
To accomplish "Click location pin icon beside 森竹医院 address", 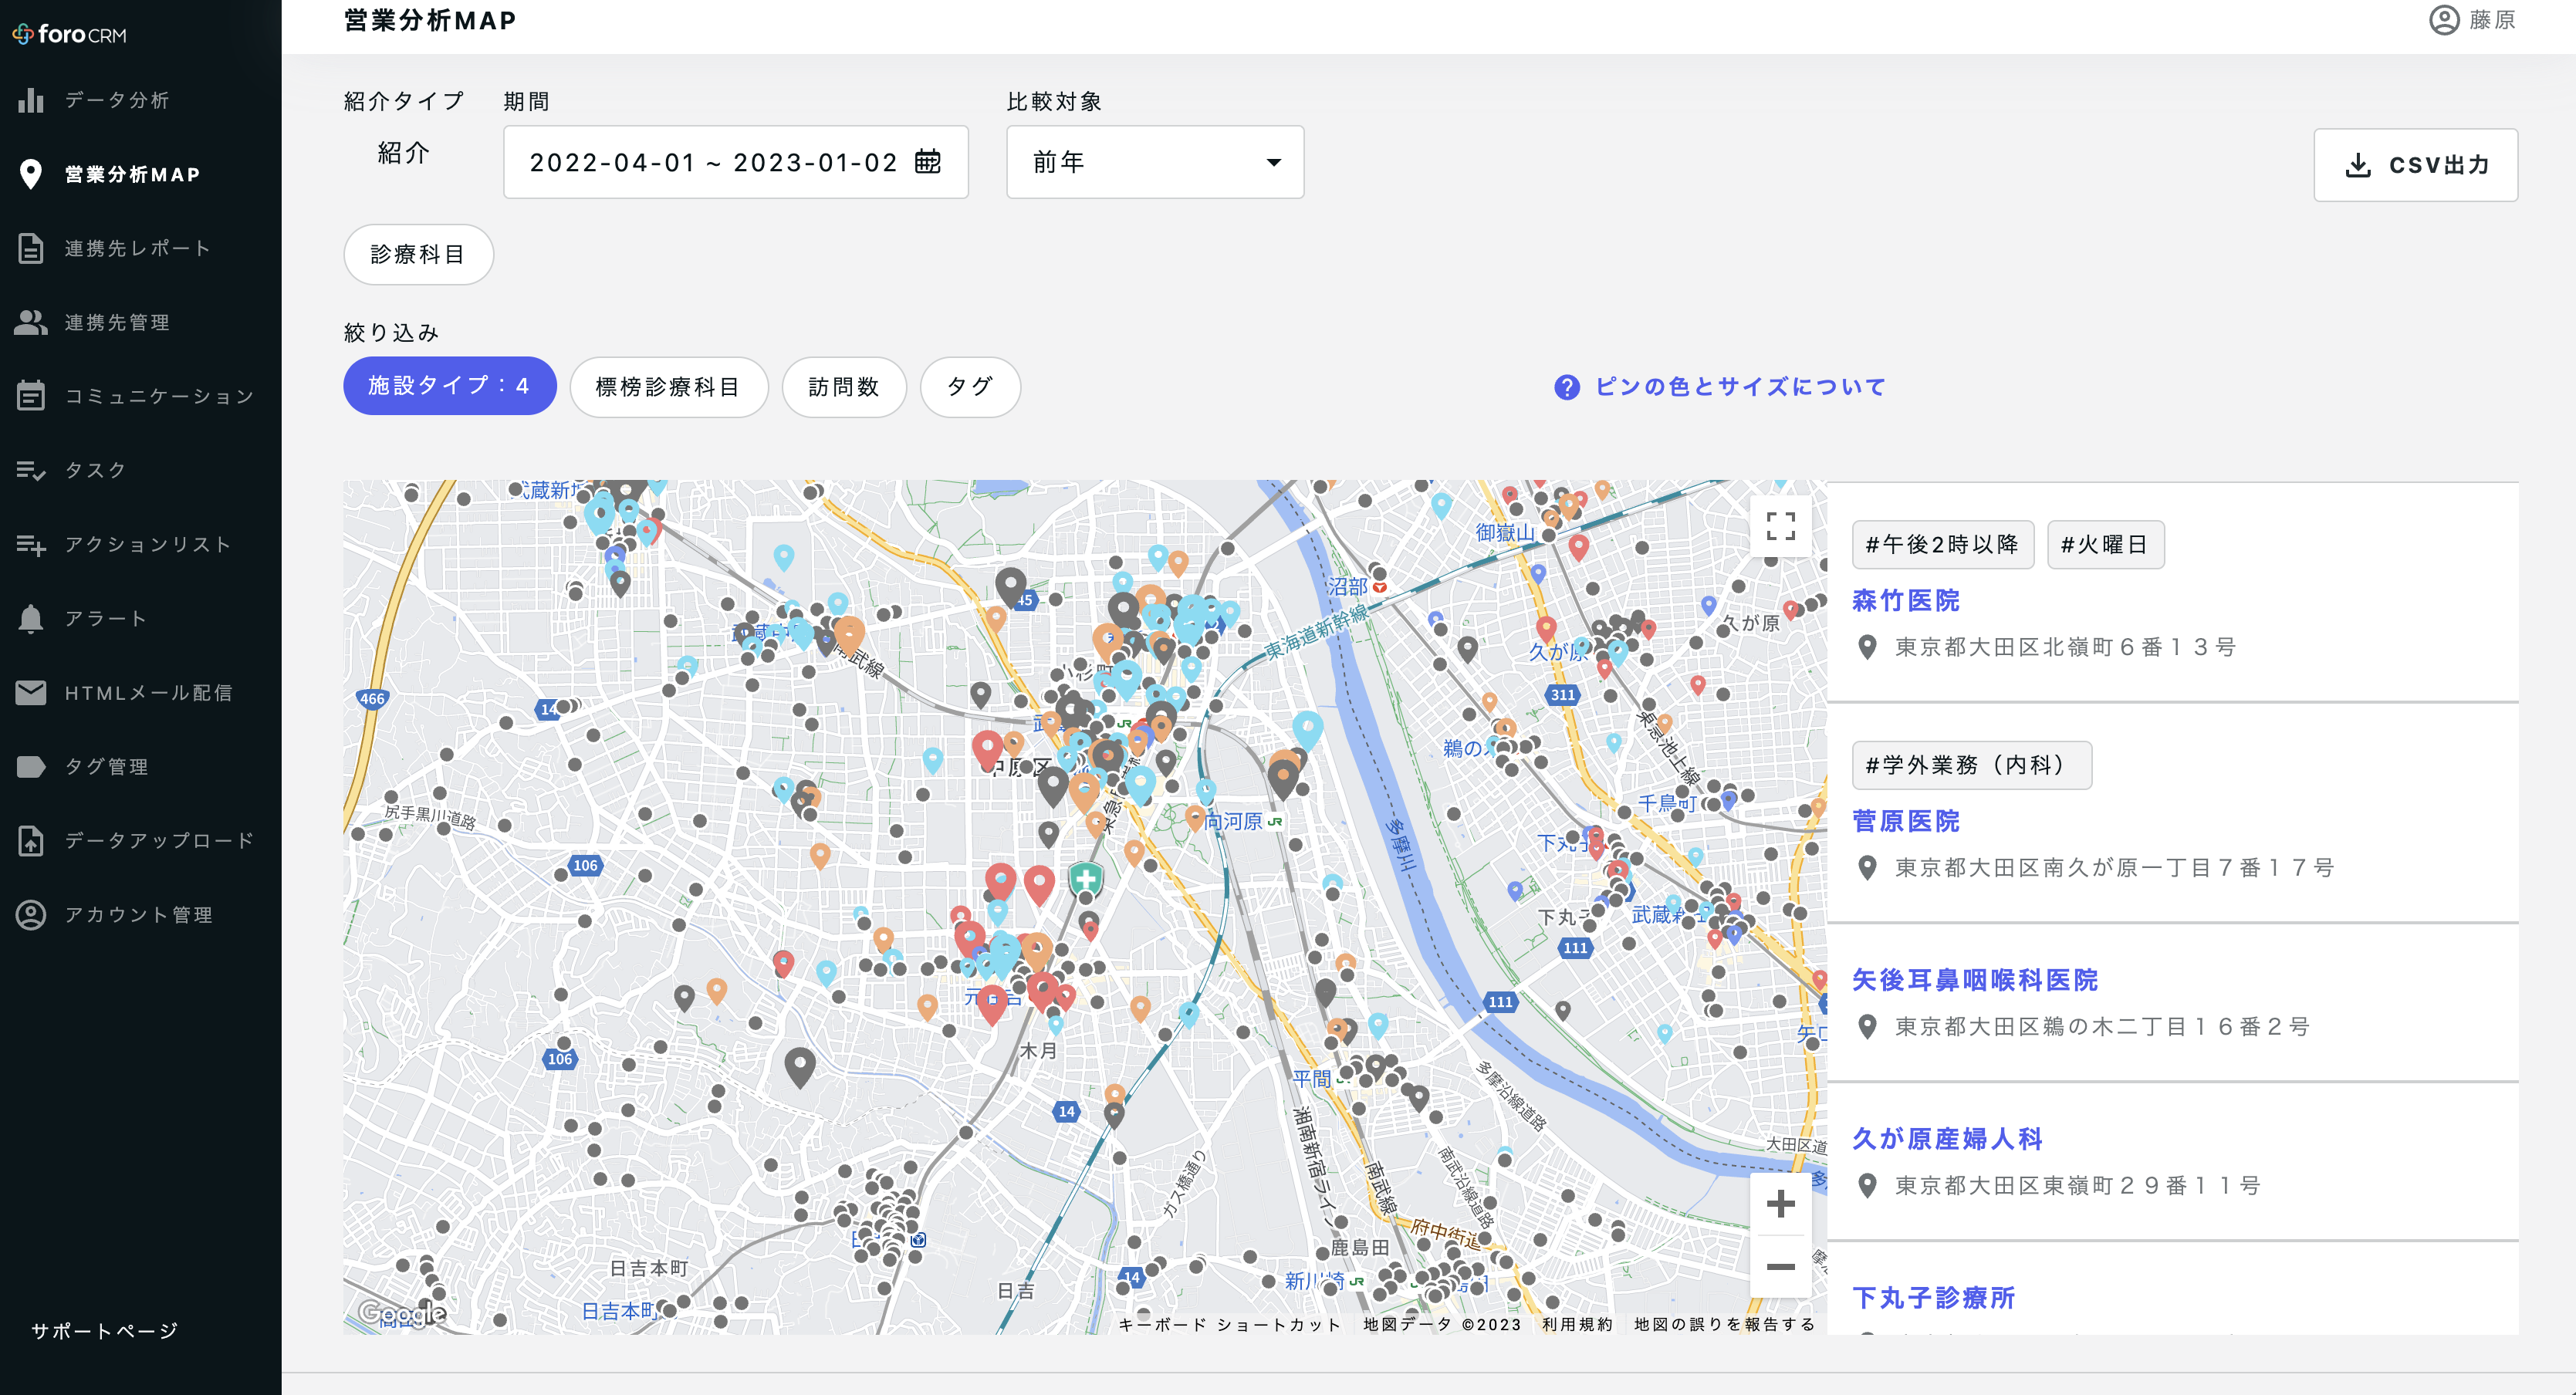I will (1866, 647).
